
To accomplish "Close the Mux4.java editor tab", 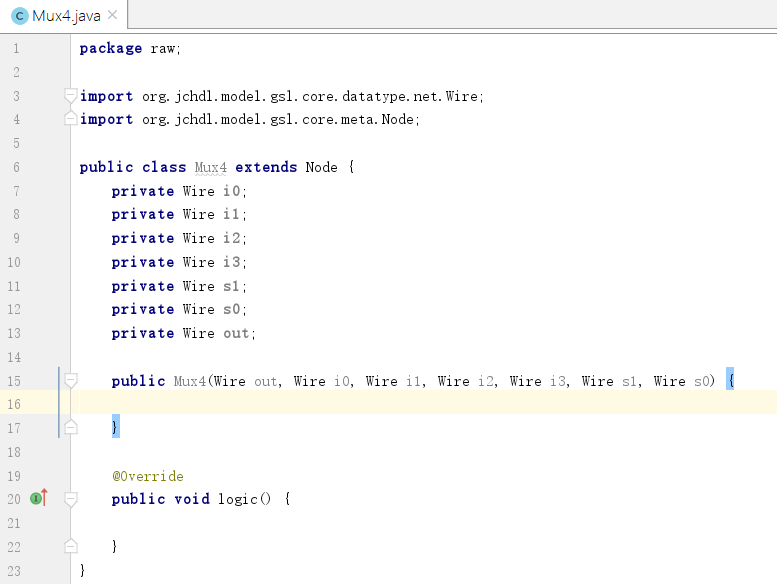I will click(x=112, y=15).
